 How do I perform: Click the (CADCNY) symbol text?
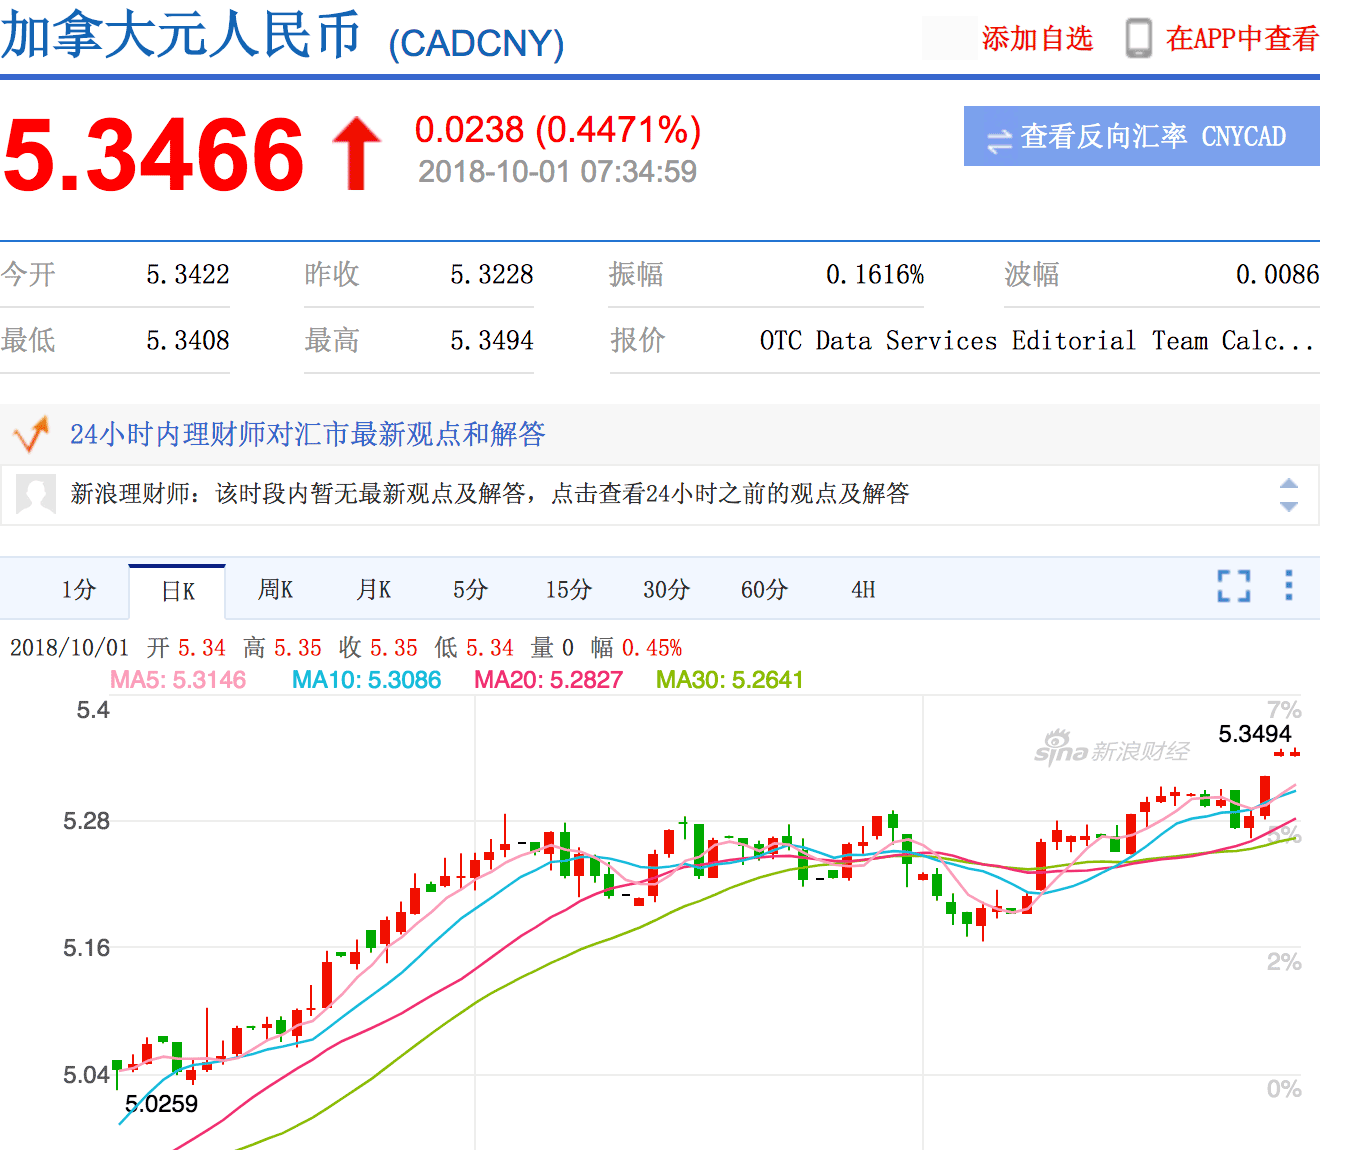coord(476,43)
